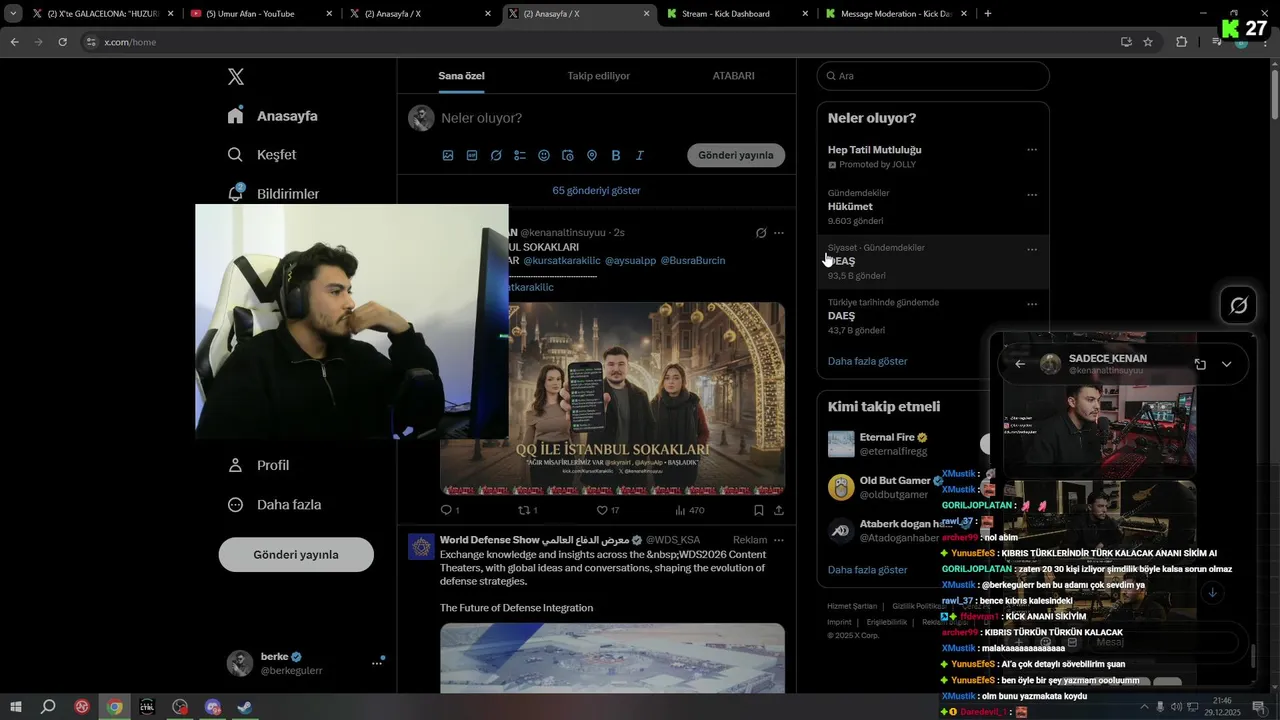Viewport: 1280px width, 720px height.
Task: Show more trends with Daha fazla göster
Action: (x=867, y=361)
